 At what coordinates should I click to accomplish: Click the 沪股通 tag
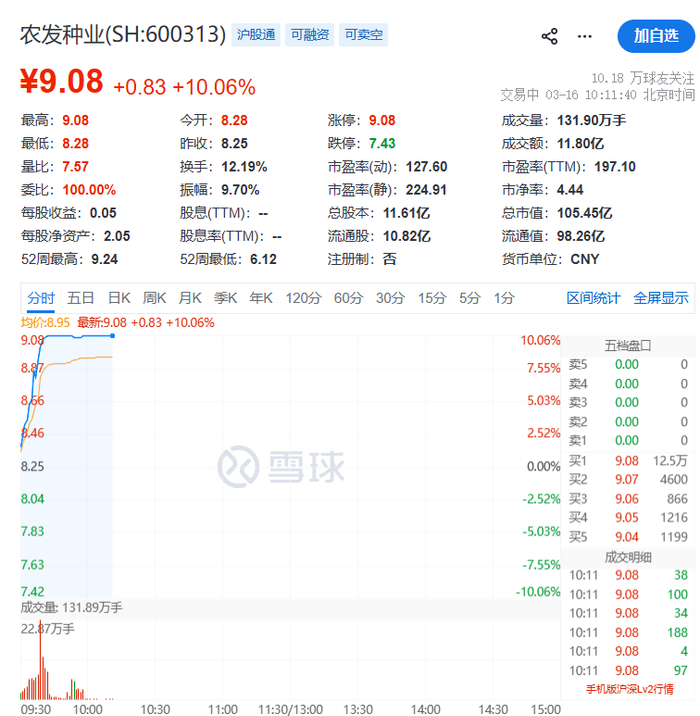coord(256,35)
